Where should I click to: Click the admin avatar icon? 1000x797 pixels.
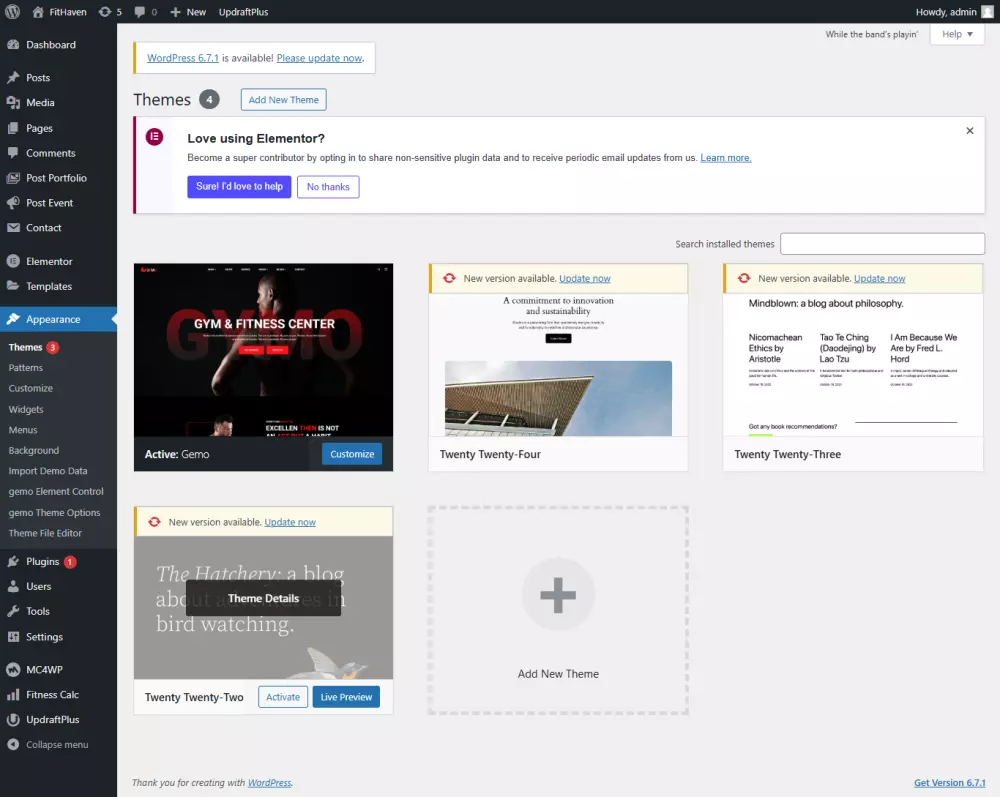[987, 11]
